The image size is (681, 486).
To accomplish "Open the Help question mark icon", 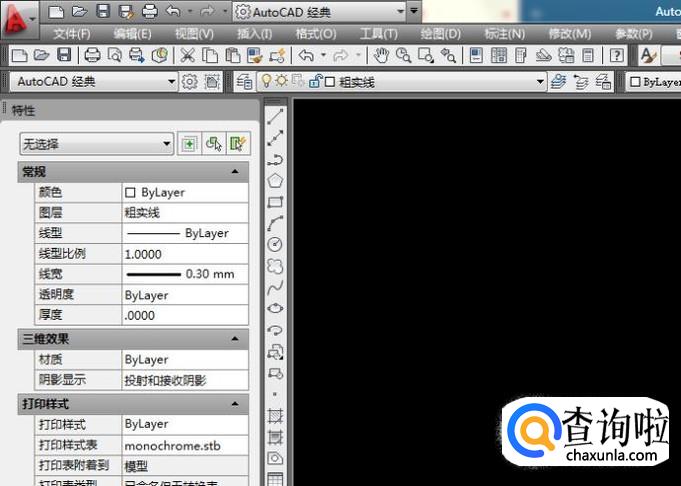I will point(617,55).
